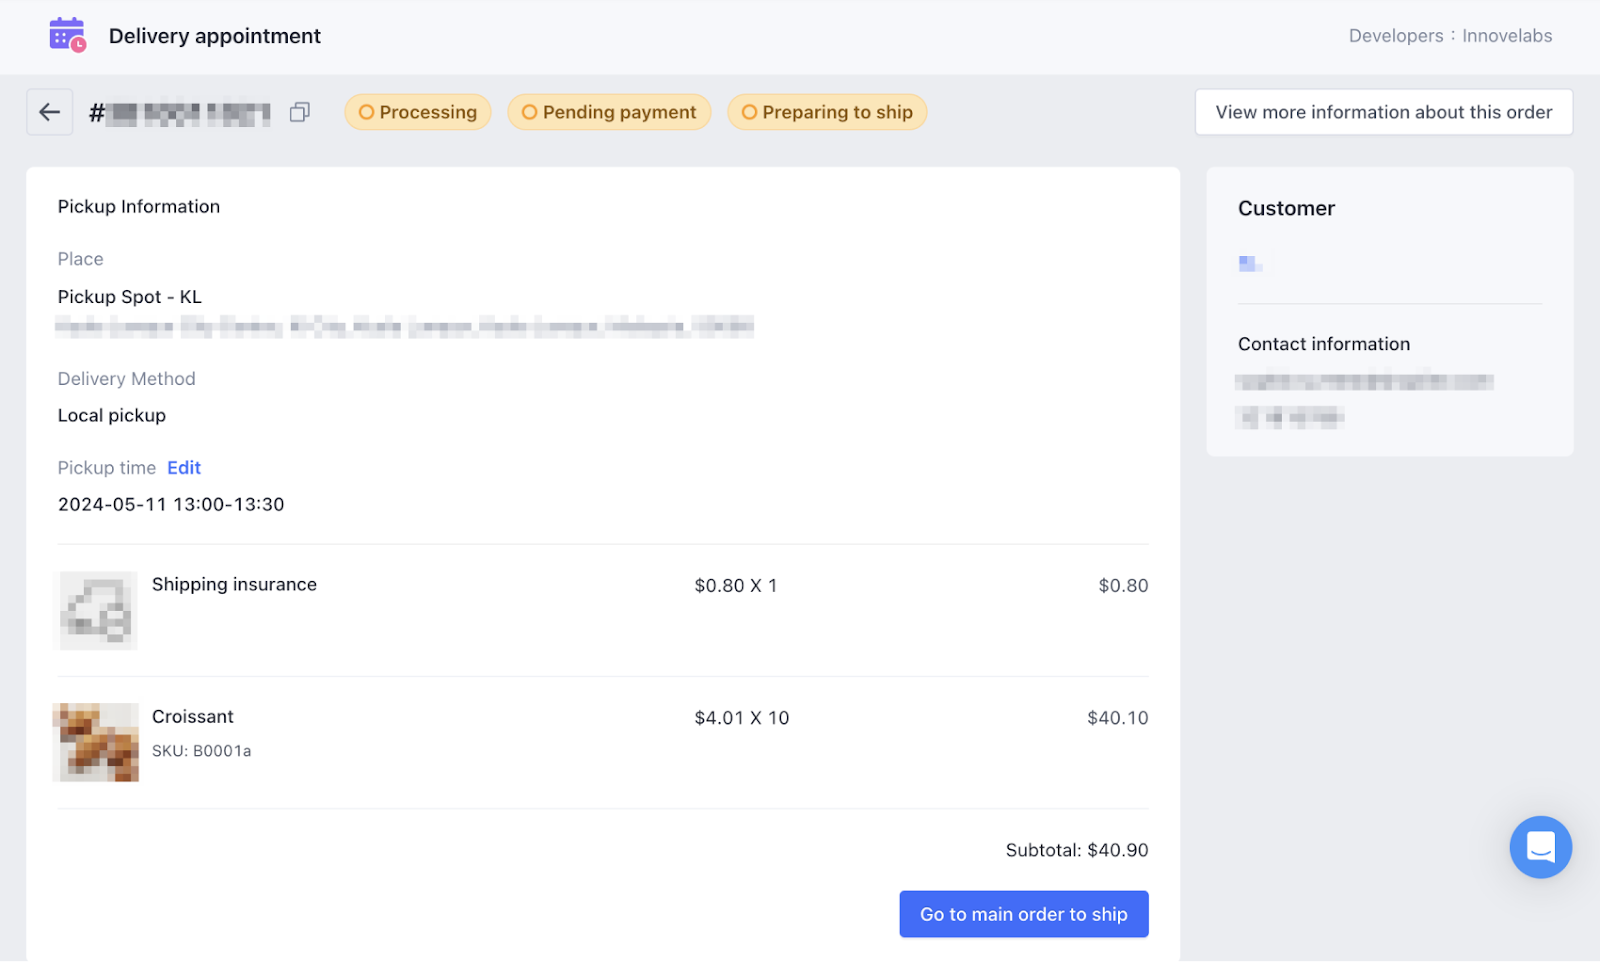Viewport: 1600px width, 962px height.
Task: Click the customer avatar icon
Action: point(1249,264)
